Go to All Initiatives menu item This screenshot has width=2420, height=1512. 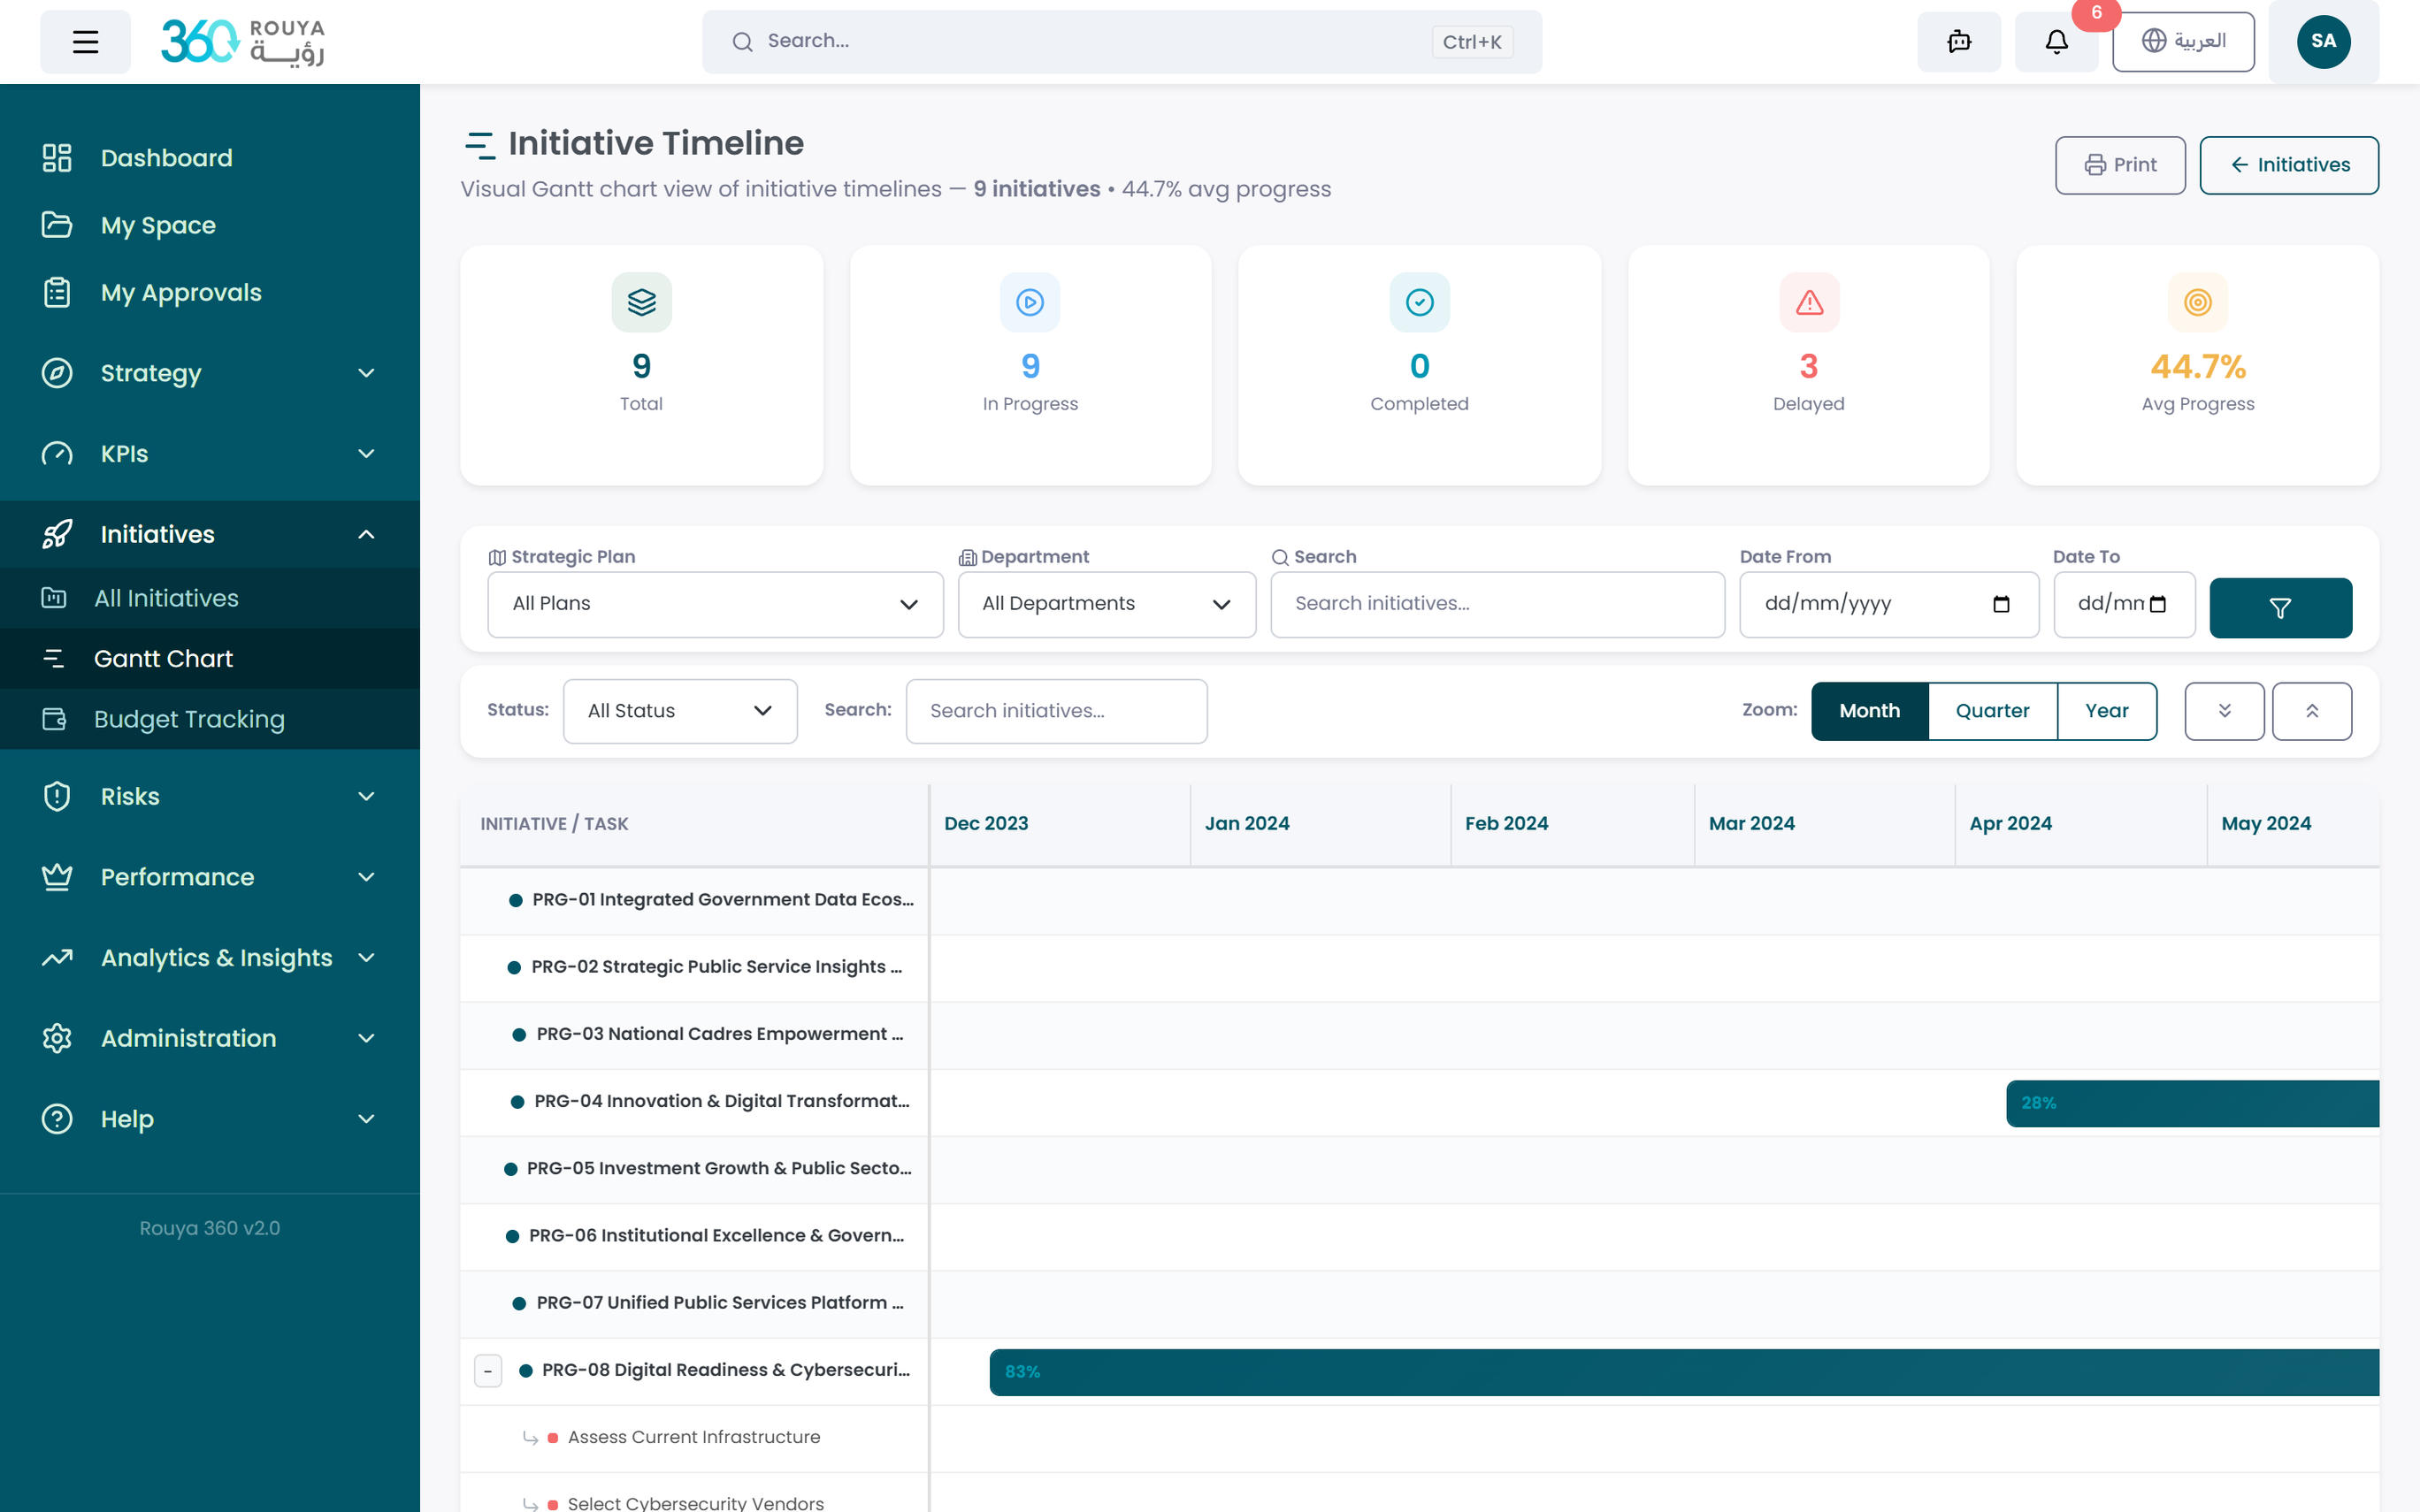point(166,598)
